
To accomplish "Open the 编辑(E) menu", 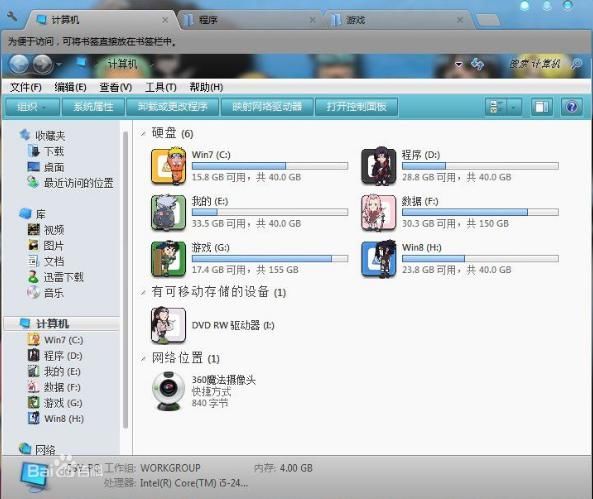I will pos(70,87).
